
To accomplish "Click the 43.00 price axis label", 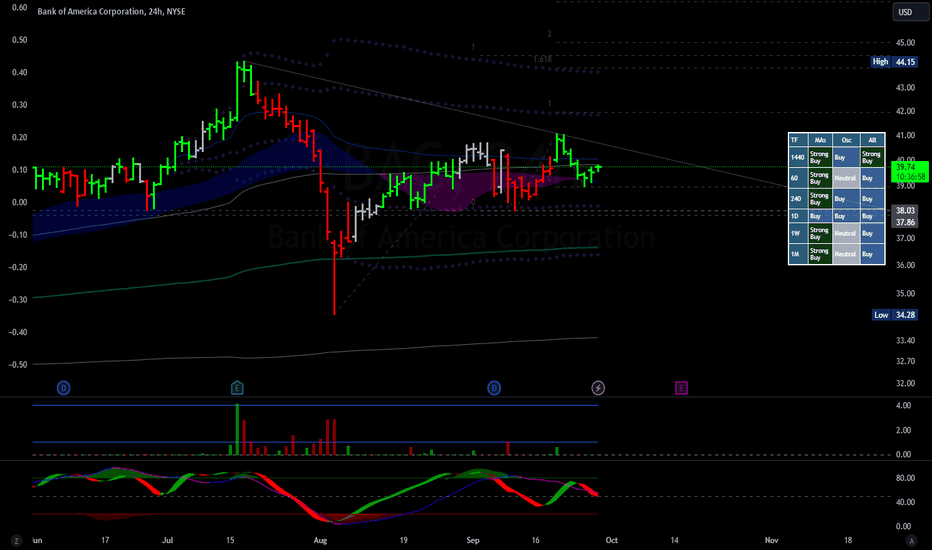I will click(905, 87).
